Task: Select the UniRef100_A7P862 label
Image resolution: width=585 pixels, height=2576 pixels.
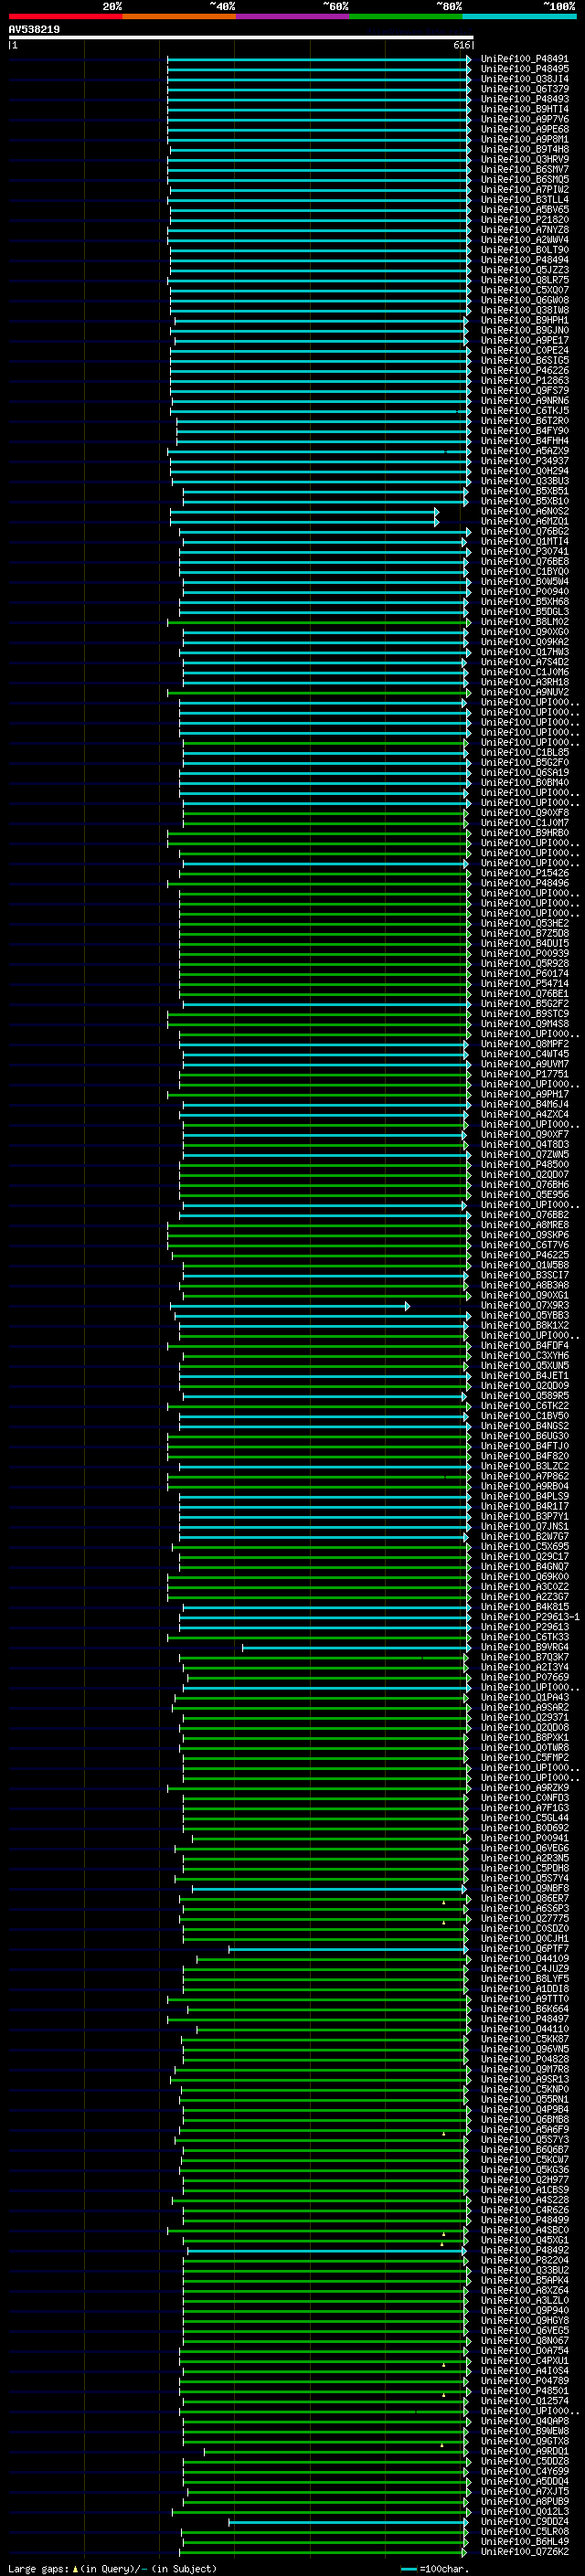Action: click(x=525, y=1477)
